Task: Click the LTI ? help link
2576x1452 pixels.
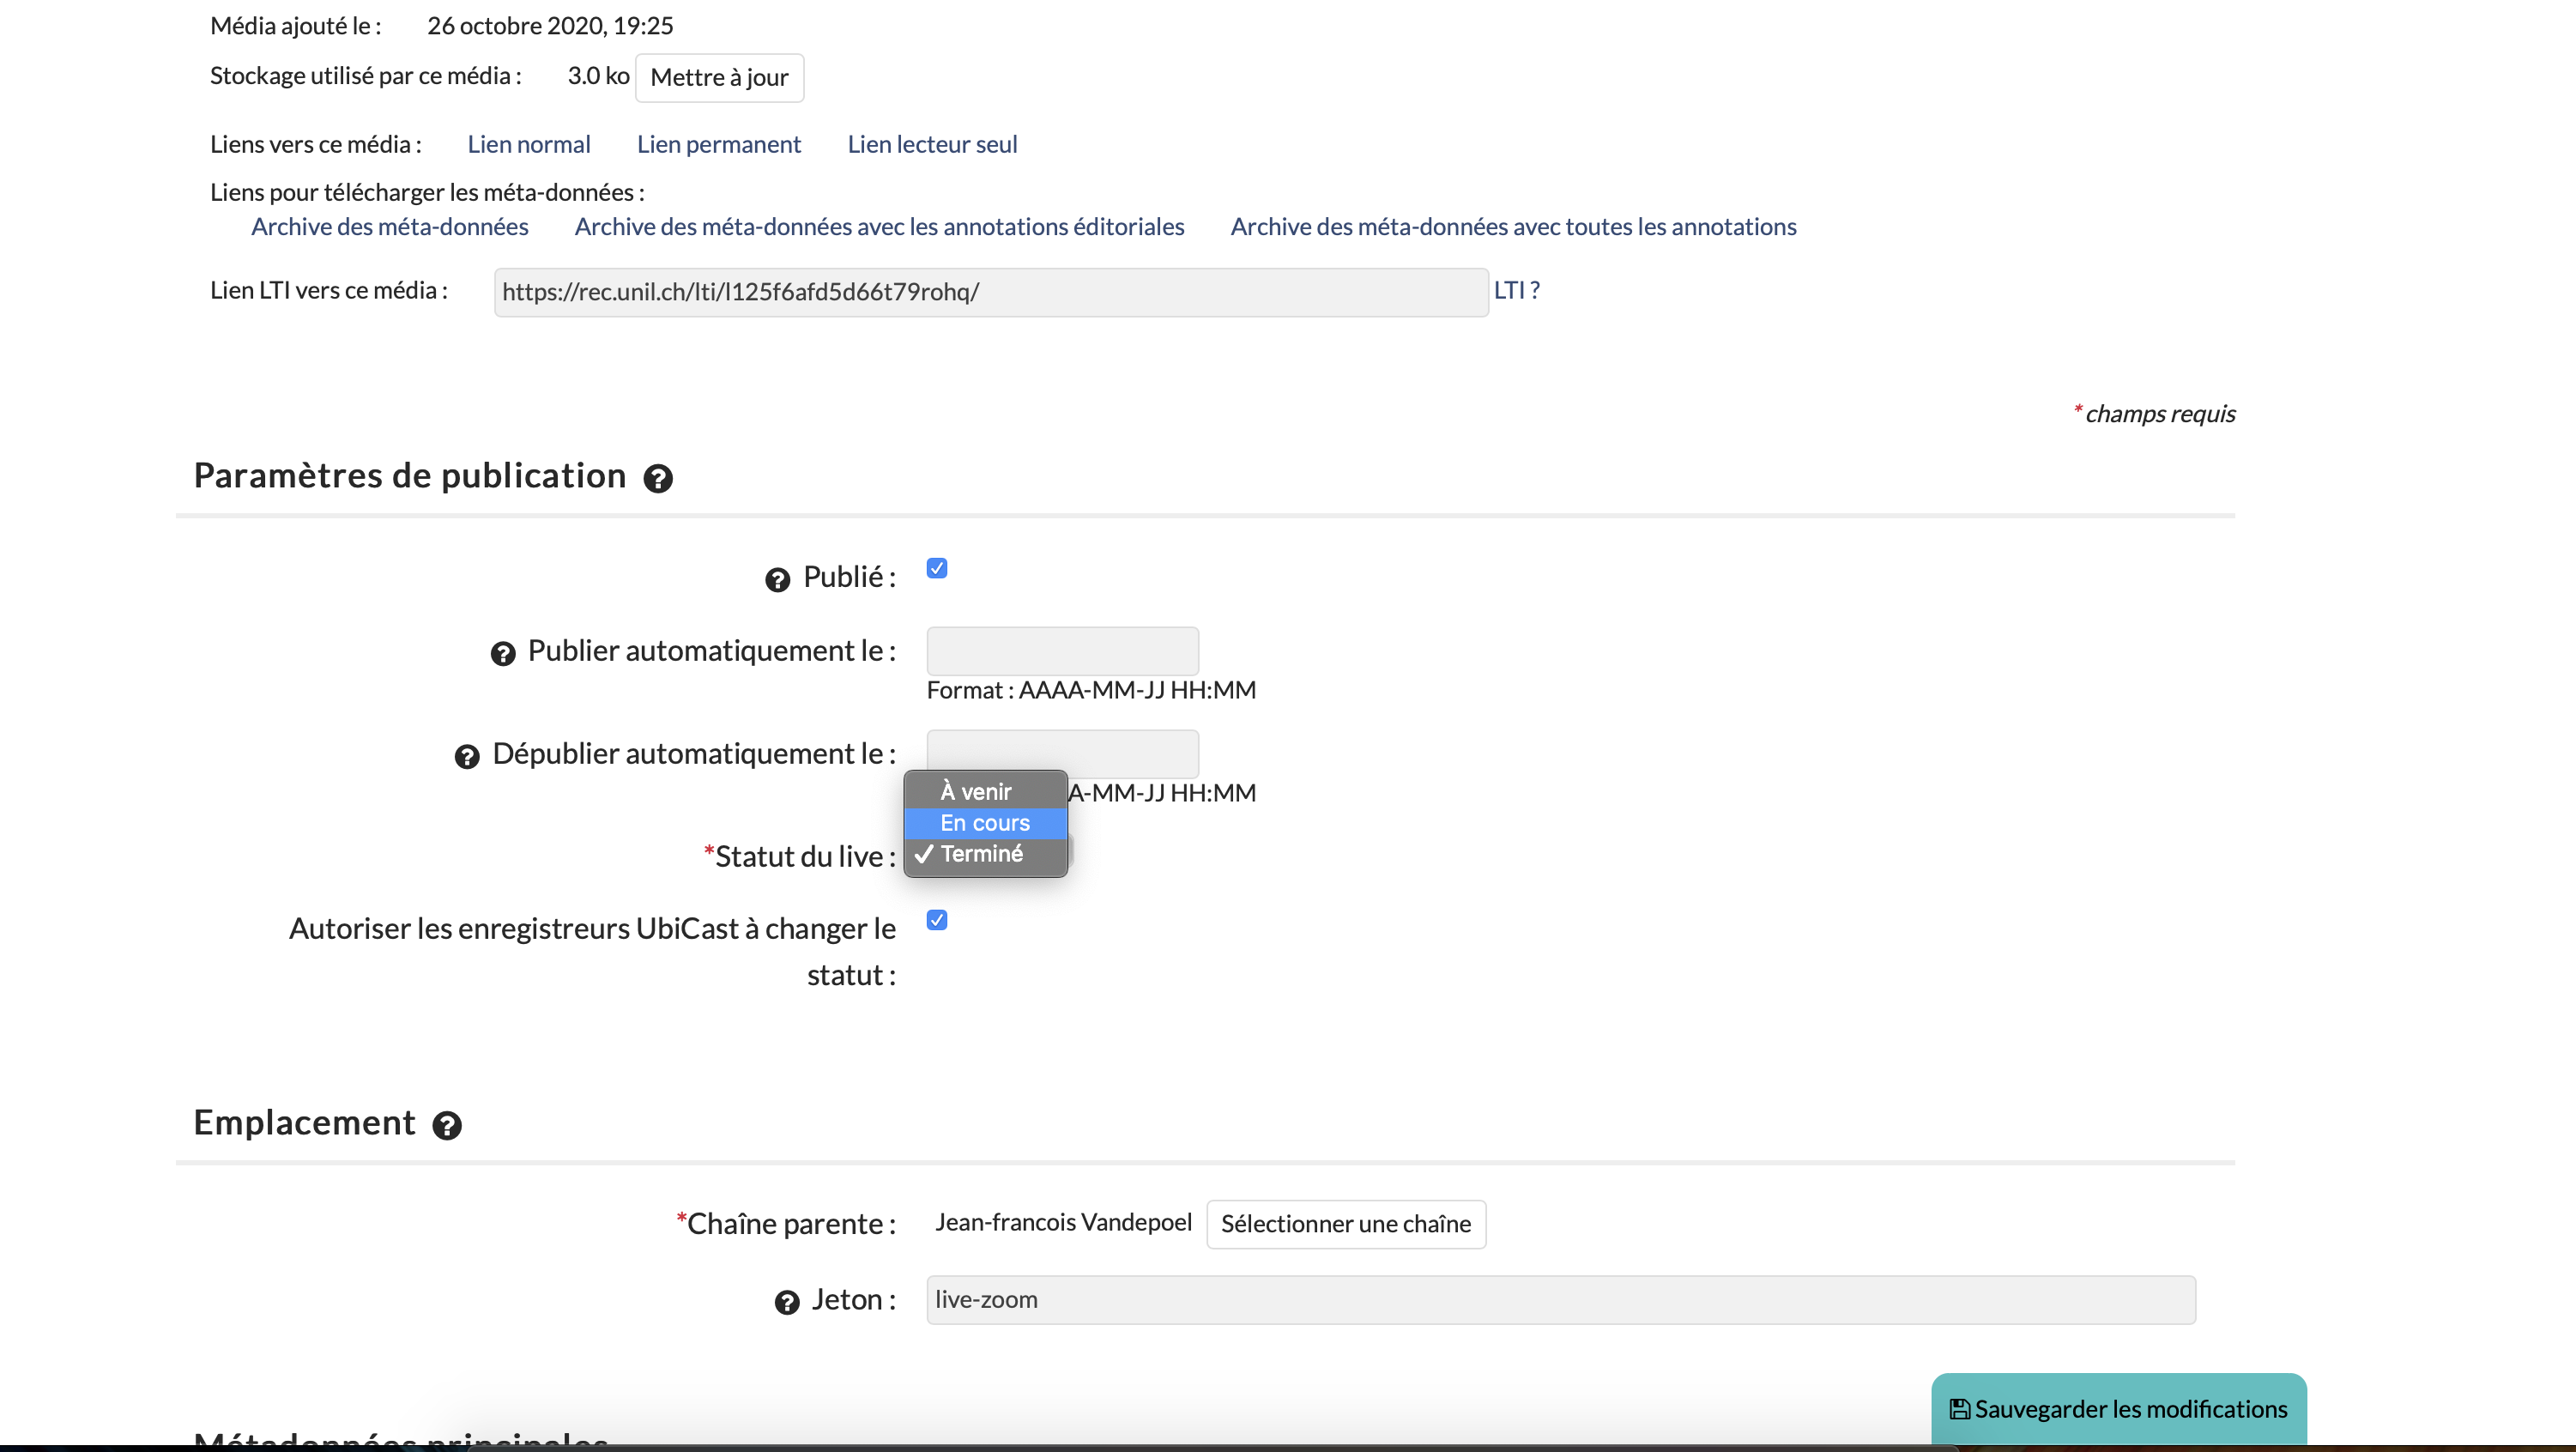Action: 1516,290
